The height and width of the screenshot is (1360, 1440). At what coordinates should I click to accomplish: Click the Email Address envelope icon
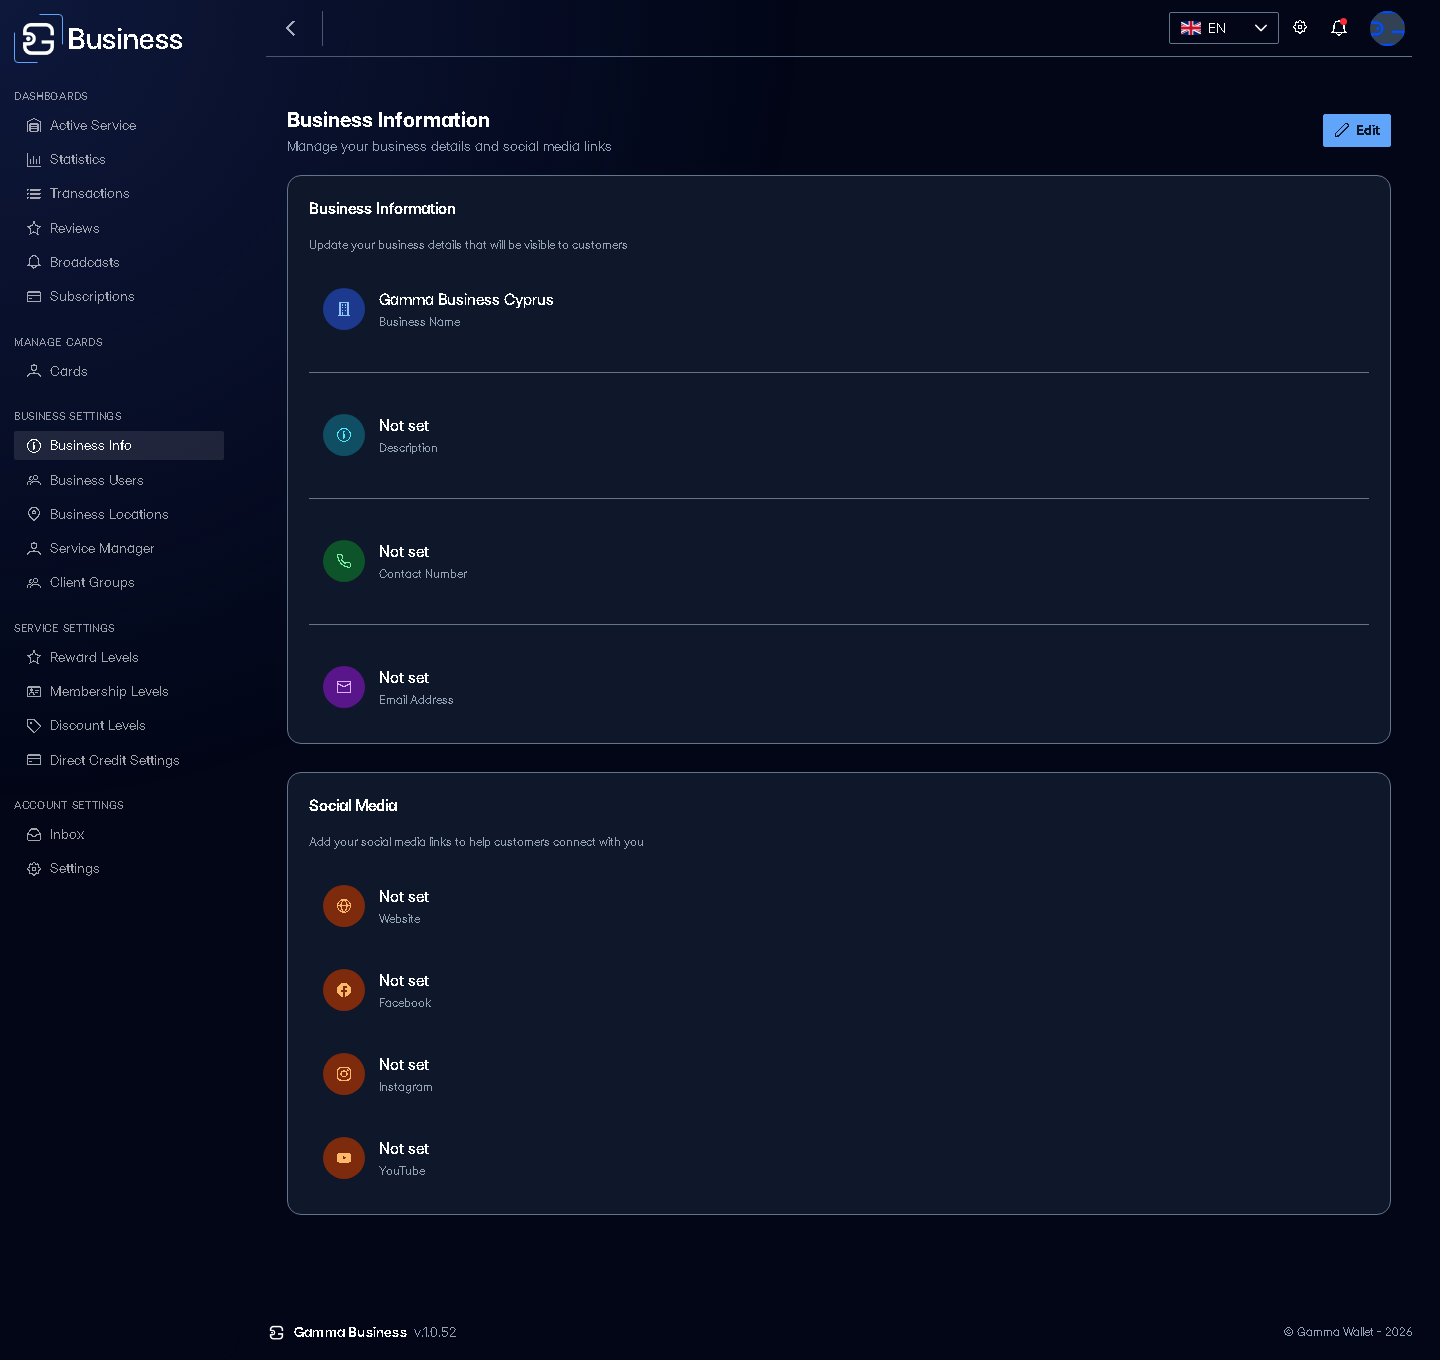344,687
